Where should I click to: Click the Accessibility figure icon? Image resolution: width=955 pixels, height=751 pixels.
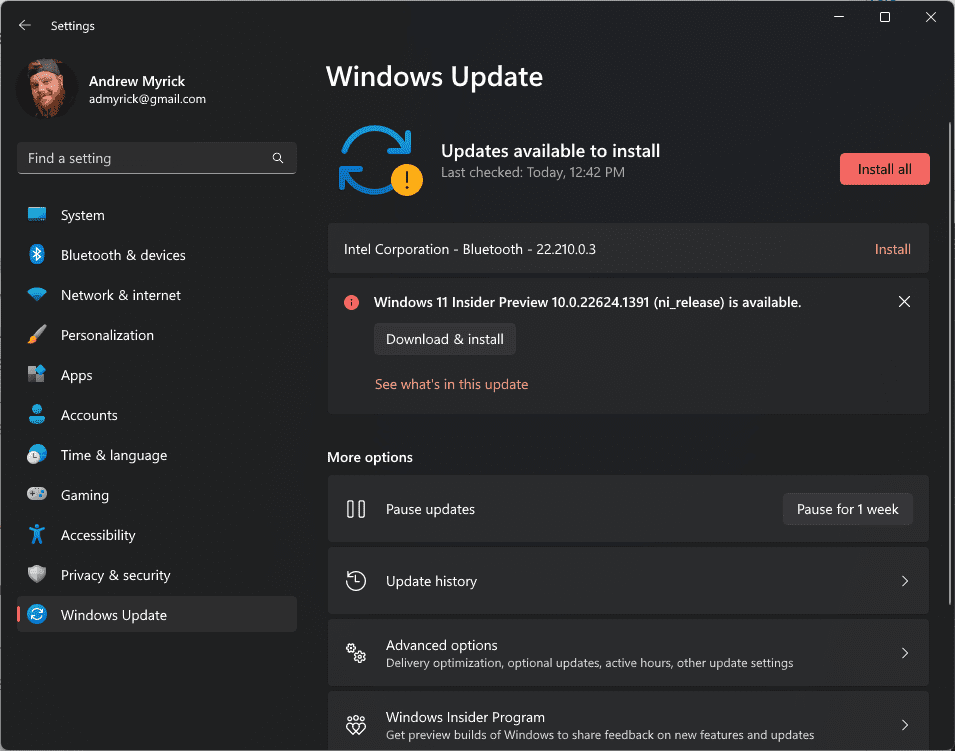coord(37,534)
